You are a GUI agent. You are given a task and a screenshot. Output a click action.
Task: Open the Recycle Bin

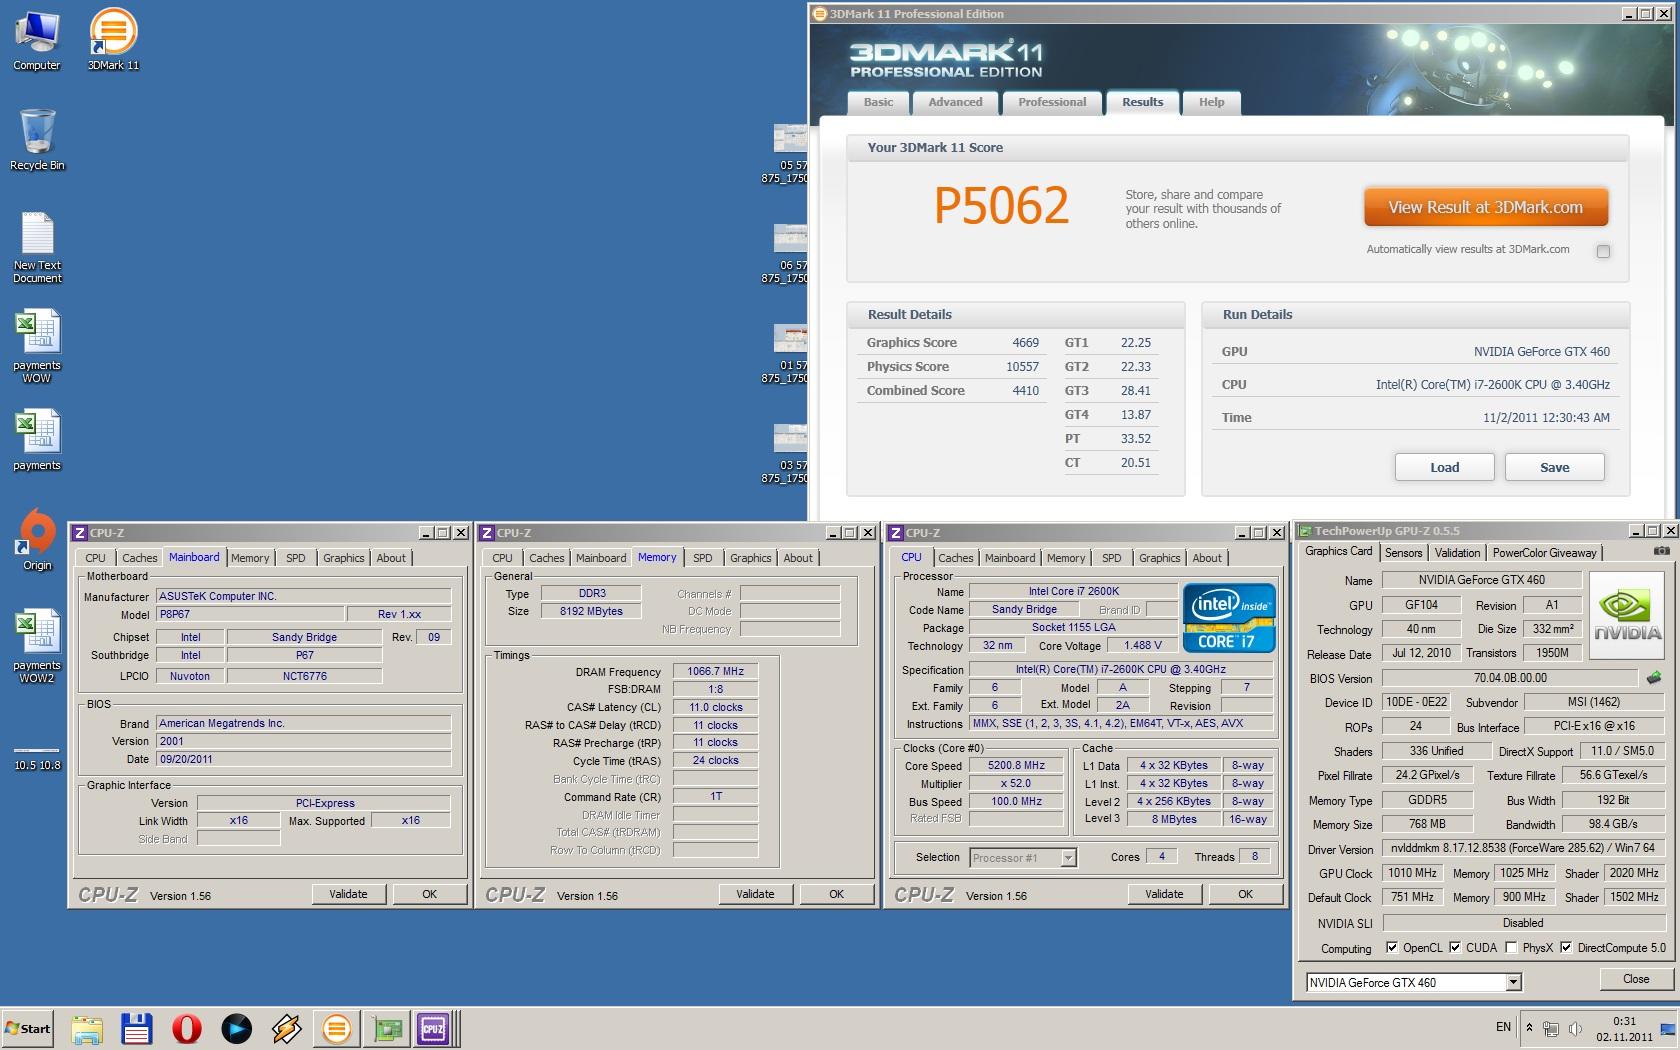pyautogui.click(x=37, y=140)
